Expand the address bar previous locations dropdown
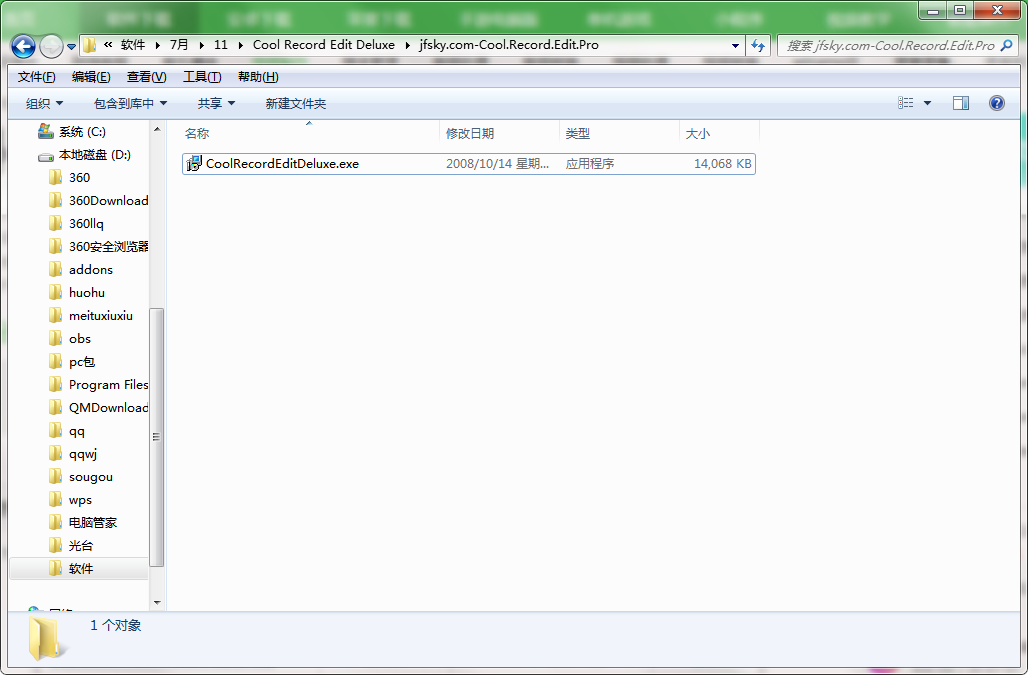1028x675 pixels. click(x=735, y=45)
